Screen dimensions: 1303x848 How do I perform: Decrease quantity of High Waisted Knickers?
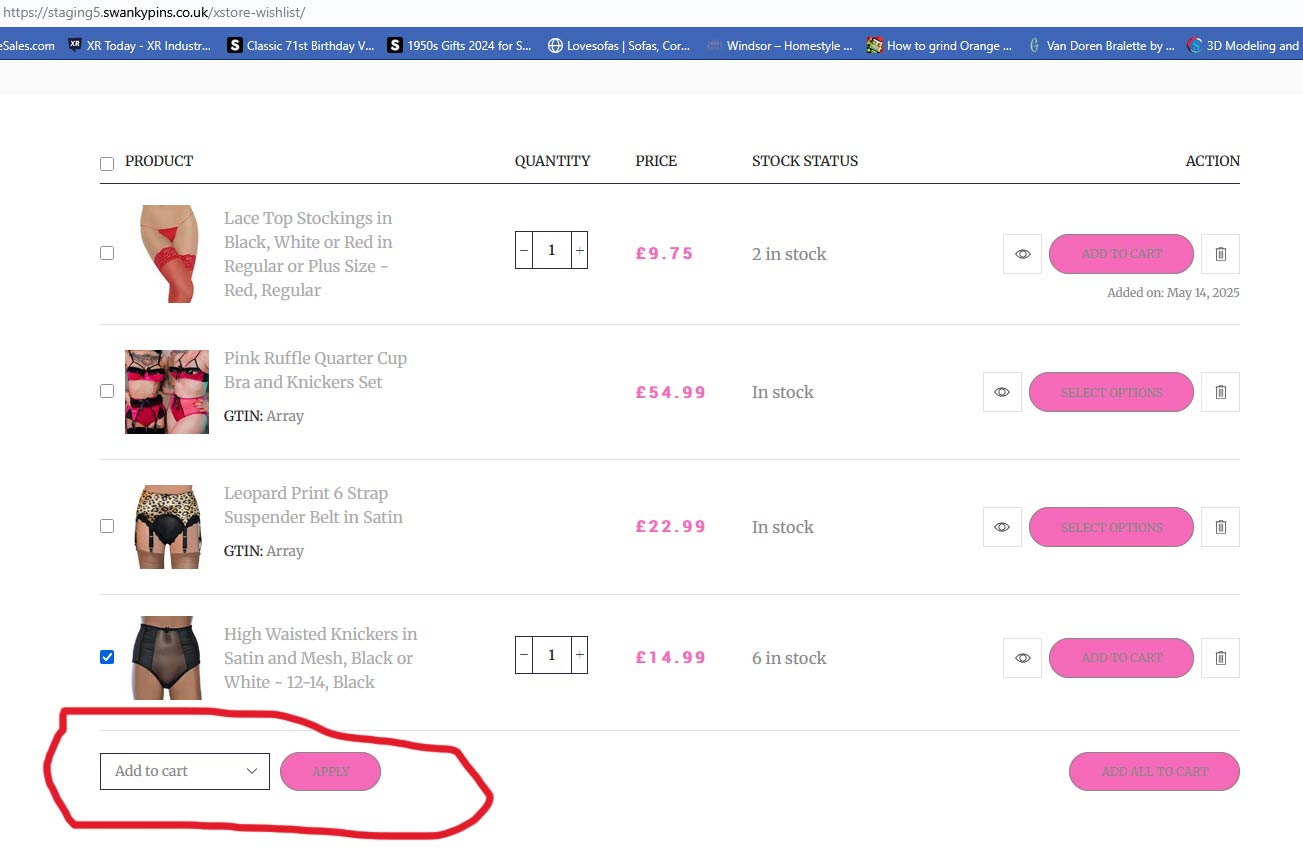524,655
